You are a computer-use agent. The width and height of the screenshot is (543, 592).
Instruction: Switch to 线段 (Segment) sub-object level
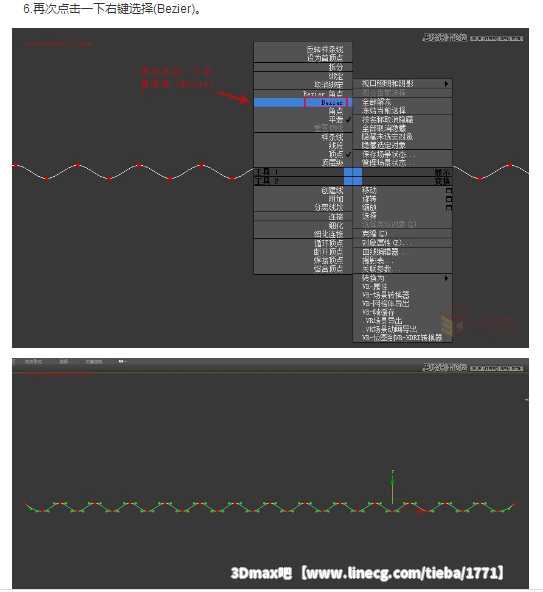pos(336,146)
